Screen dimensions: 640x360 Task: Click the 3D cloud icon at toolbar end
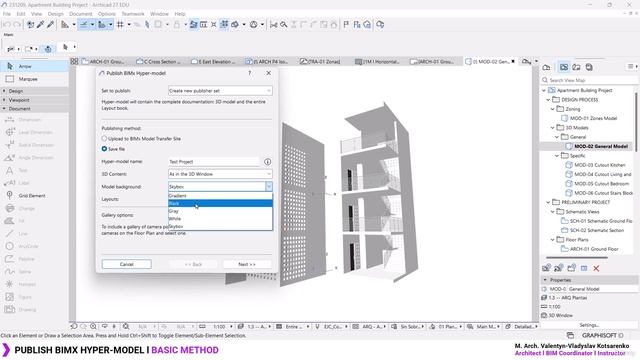click(380, 25)
